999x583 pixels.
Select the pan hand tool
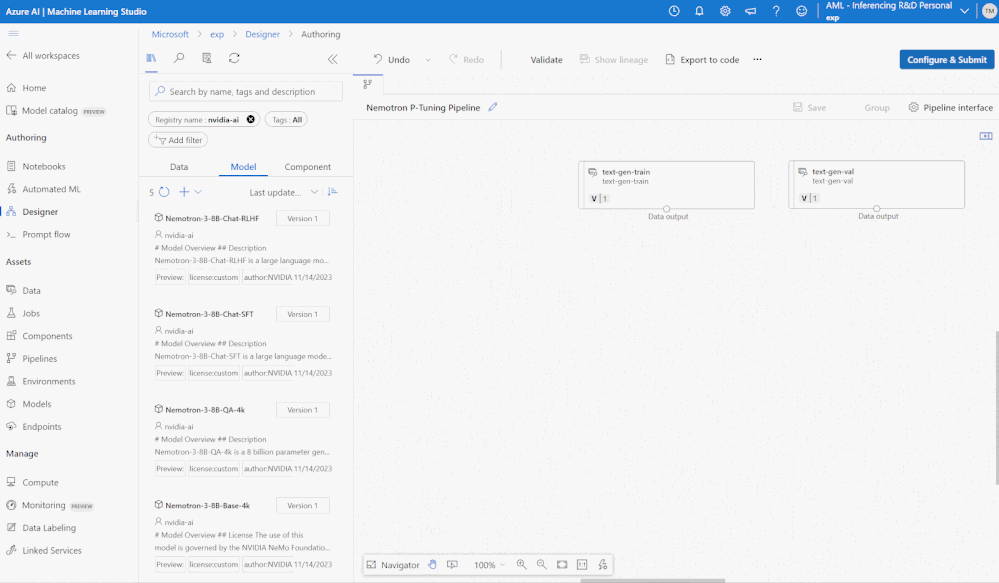[x=433, y=565]
